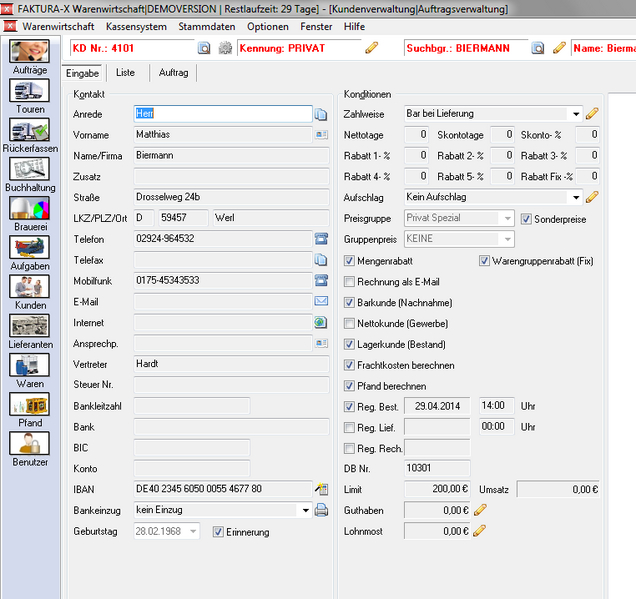Click the contact card icon next to Vorname

[x=322, y=134]
